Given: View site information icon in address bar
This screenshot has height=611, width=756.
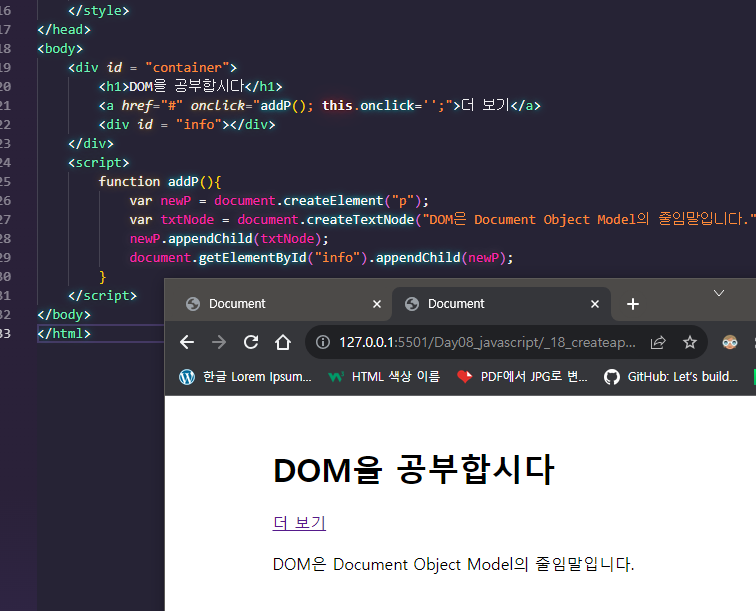Looking at the screenshot, I should [323, 342].
